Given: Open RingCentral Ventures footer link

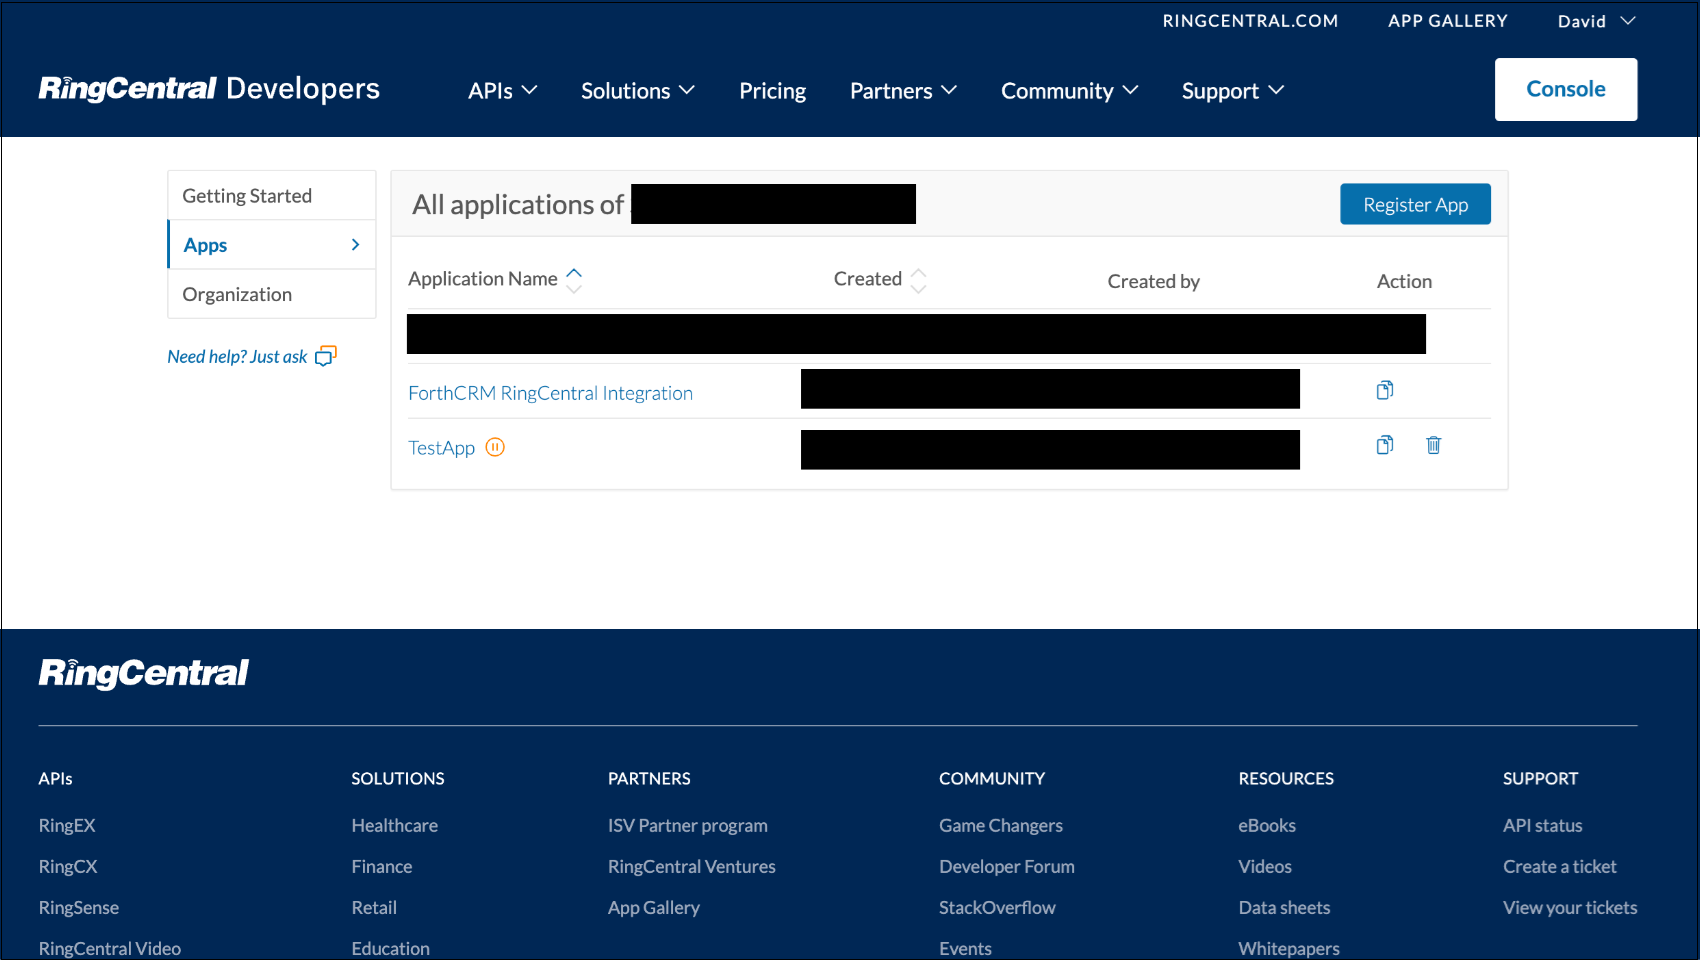Looking at the screenshot, I should pos(691,866).
